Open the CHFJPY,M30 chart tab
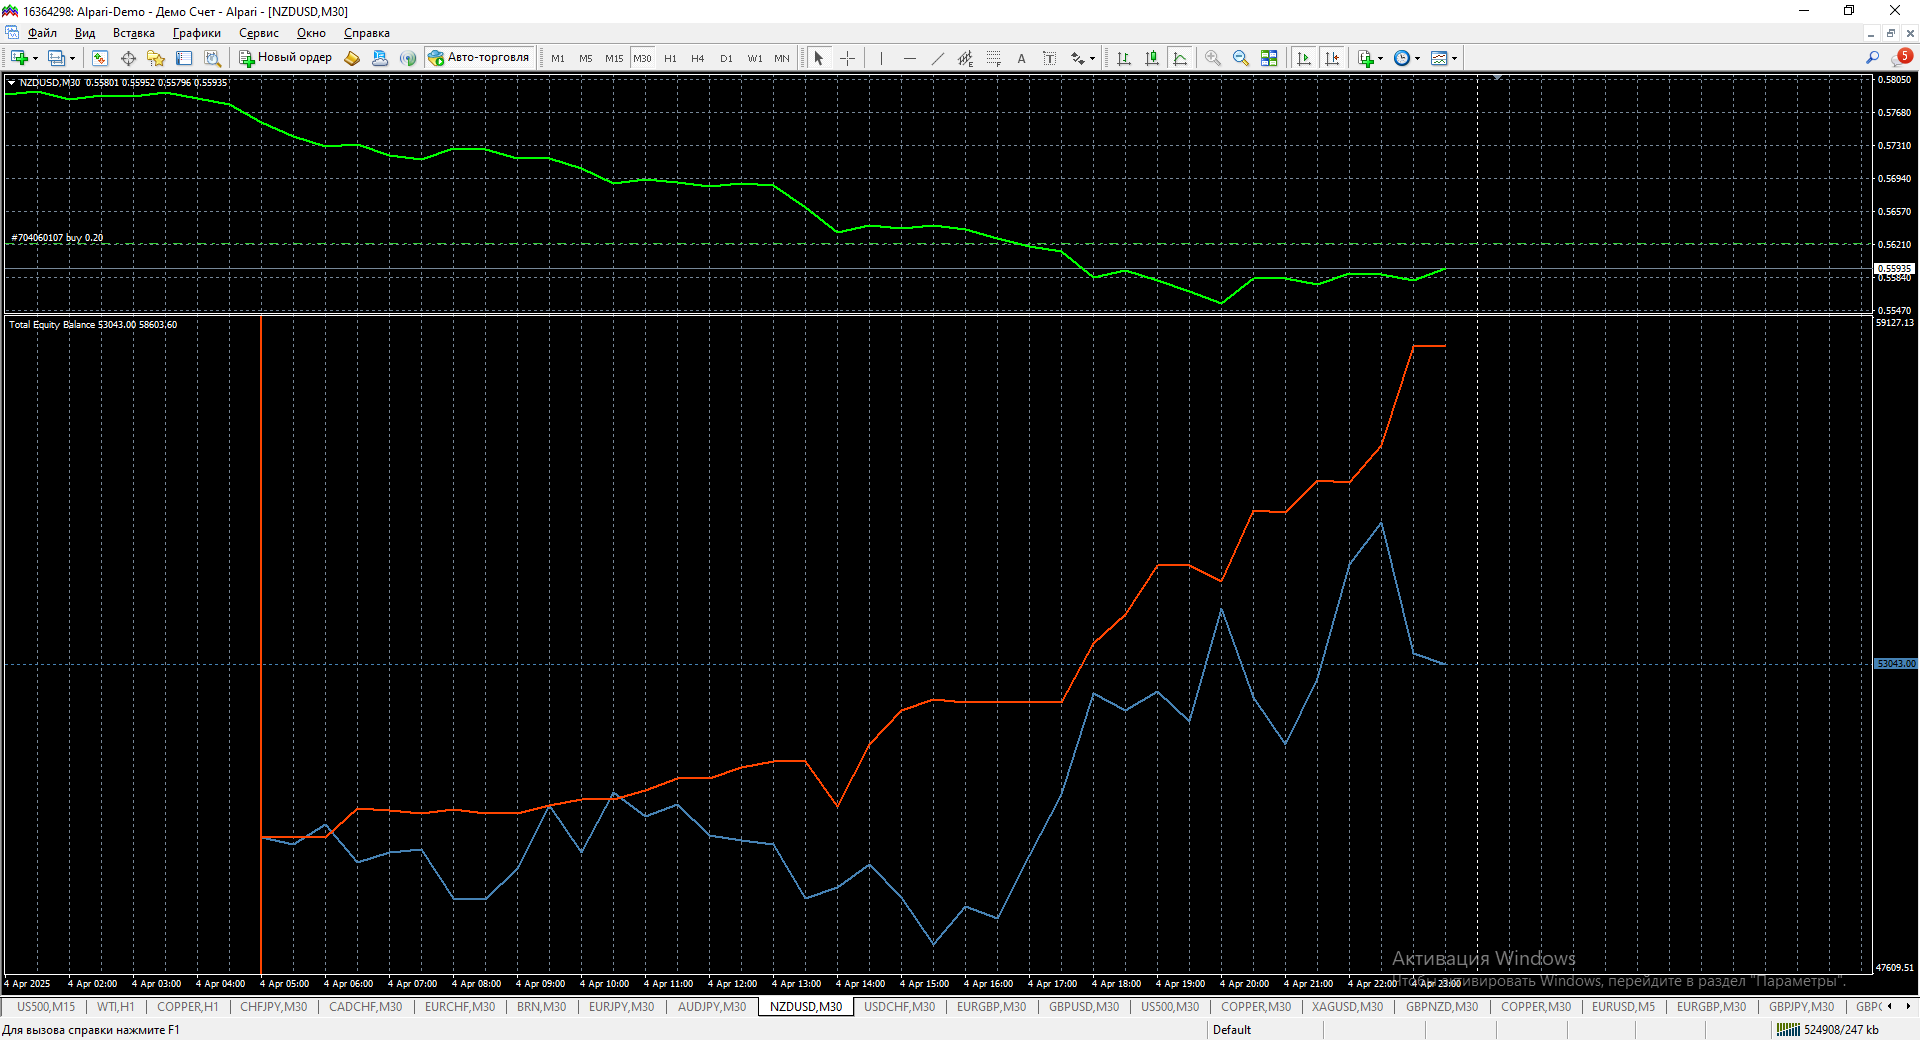Viewport: 1920px width, 1040px height. (x=274, y=1007)
